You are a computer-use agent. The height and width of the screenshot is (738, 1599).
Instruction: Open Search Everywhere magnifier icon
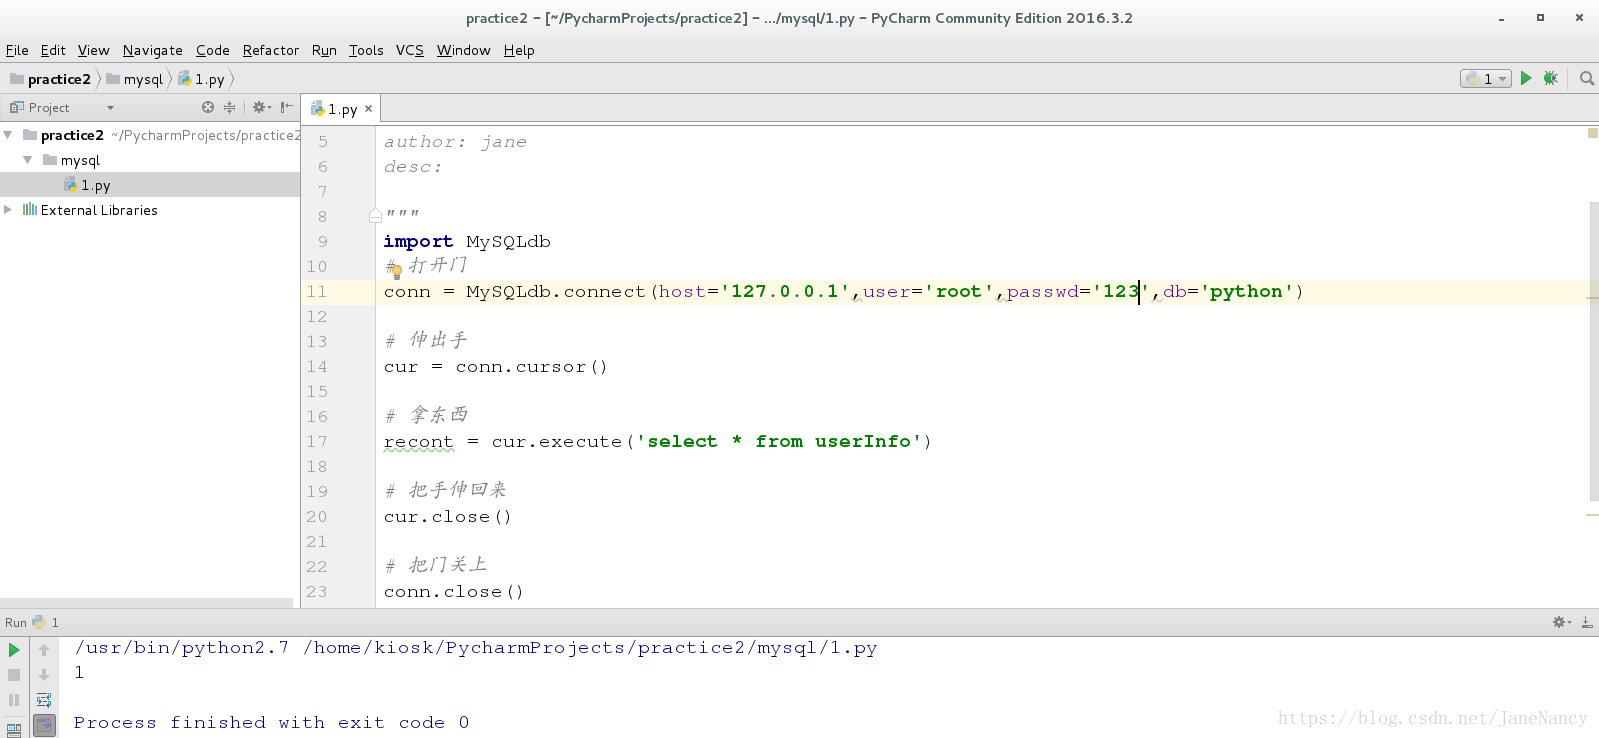pos(1587,78)
